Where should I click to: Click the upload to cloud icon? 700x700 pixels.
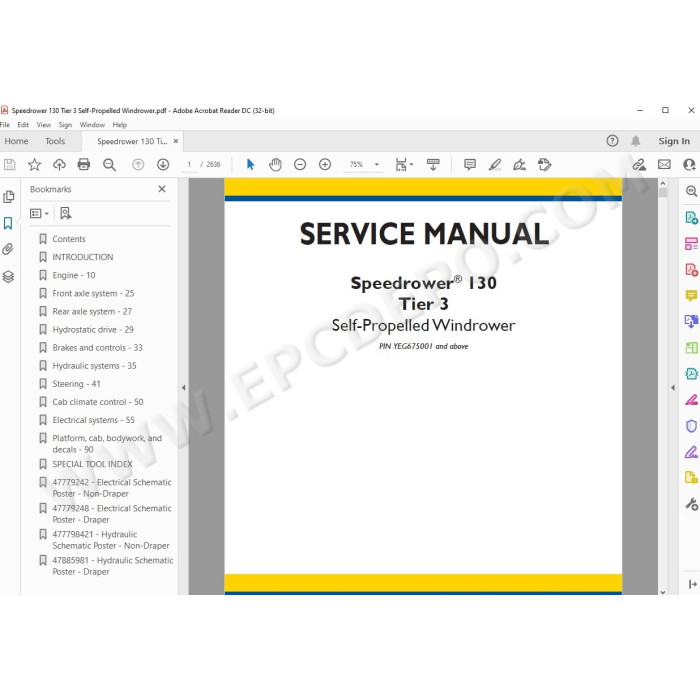coord(59,165)
